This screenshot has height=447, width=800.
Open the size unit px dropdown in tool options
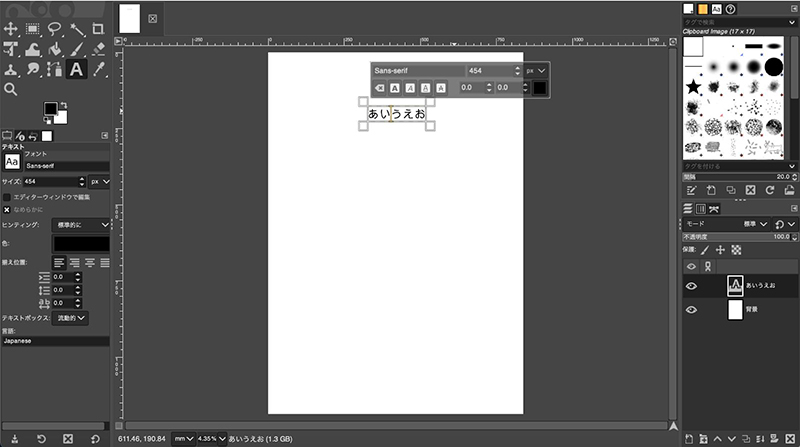(99, 182)
